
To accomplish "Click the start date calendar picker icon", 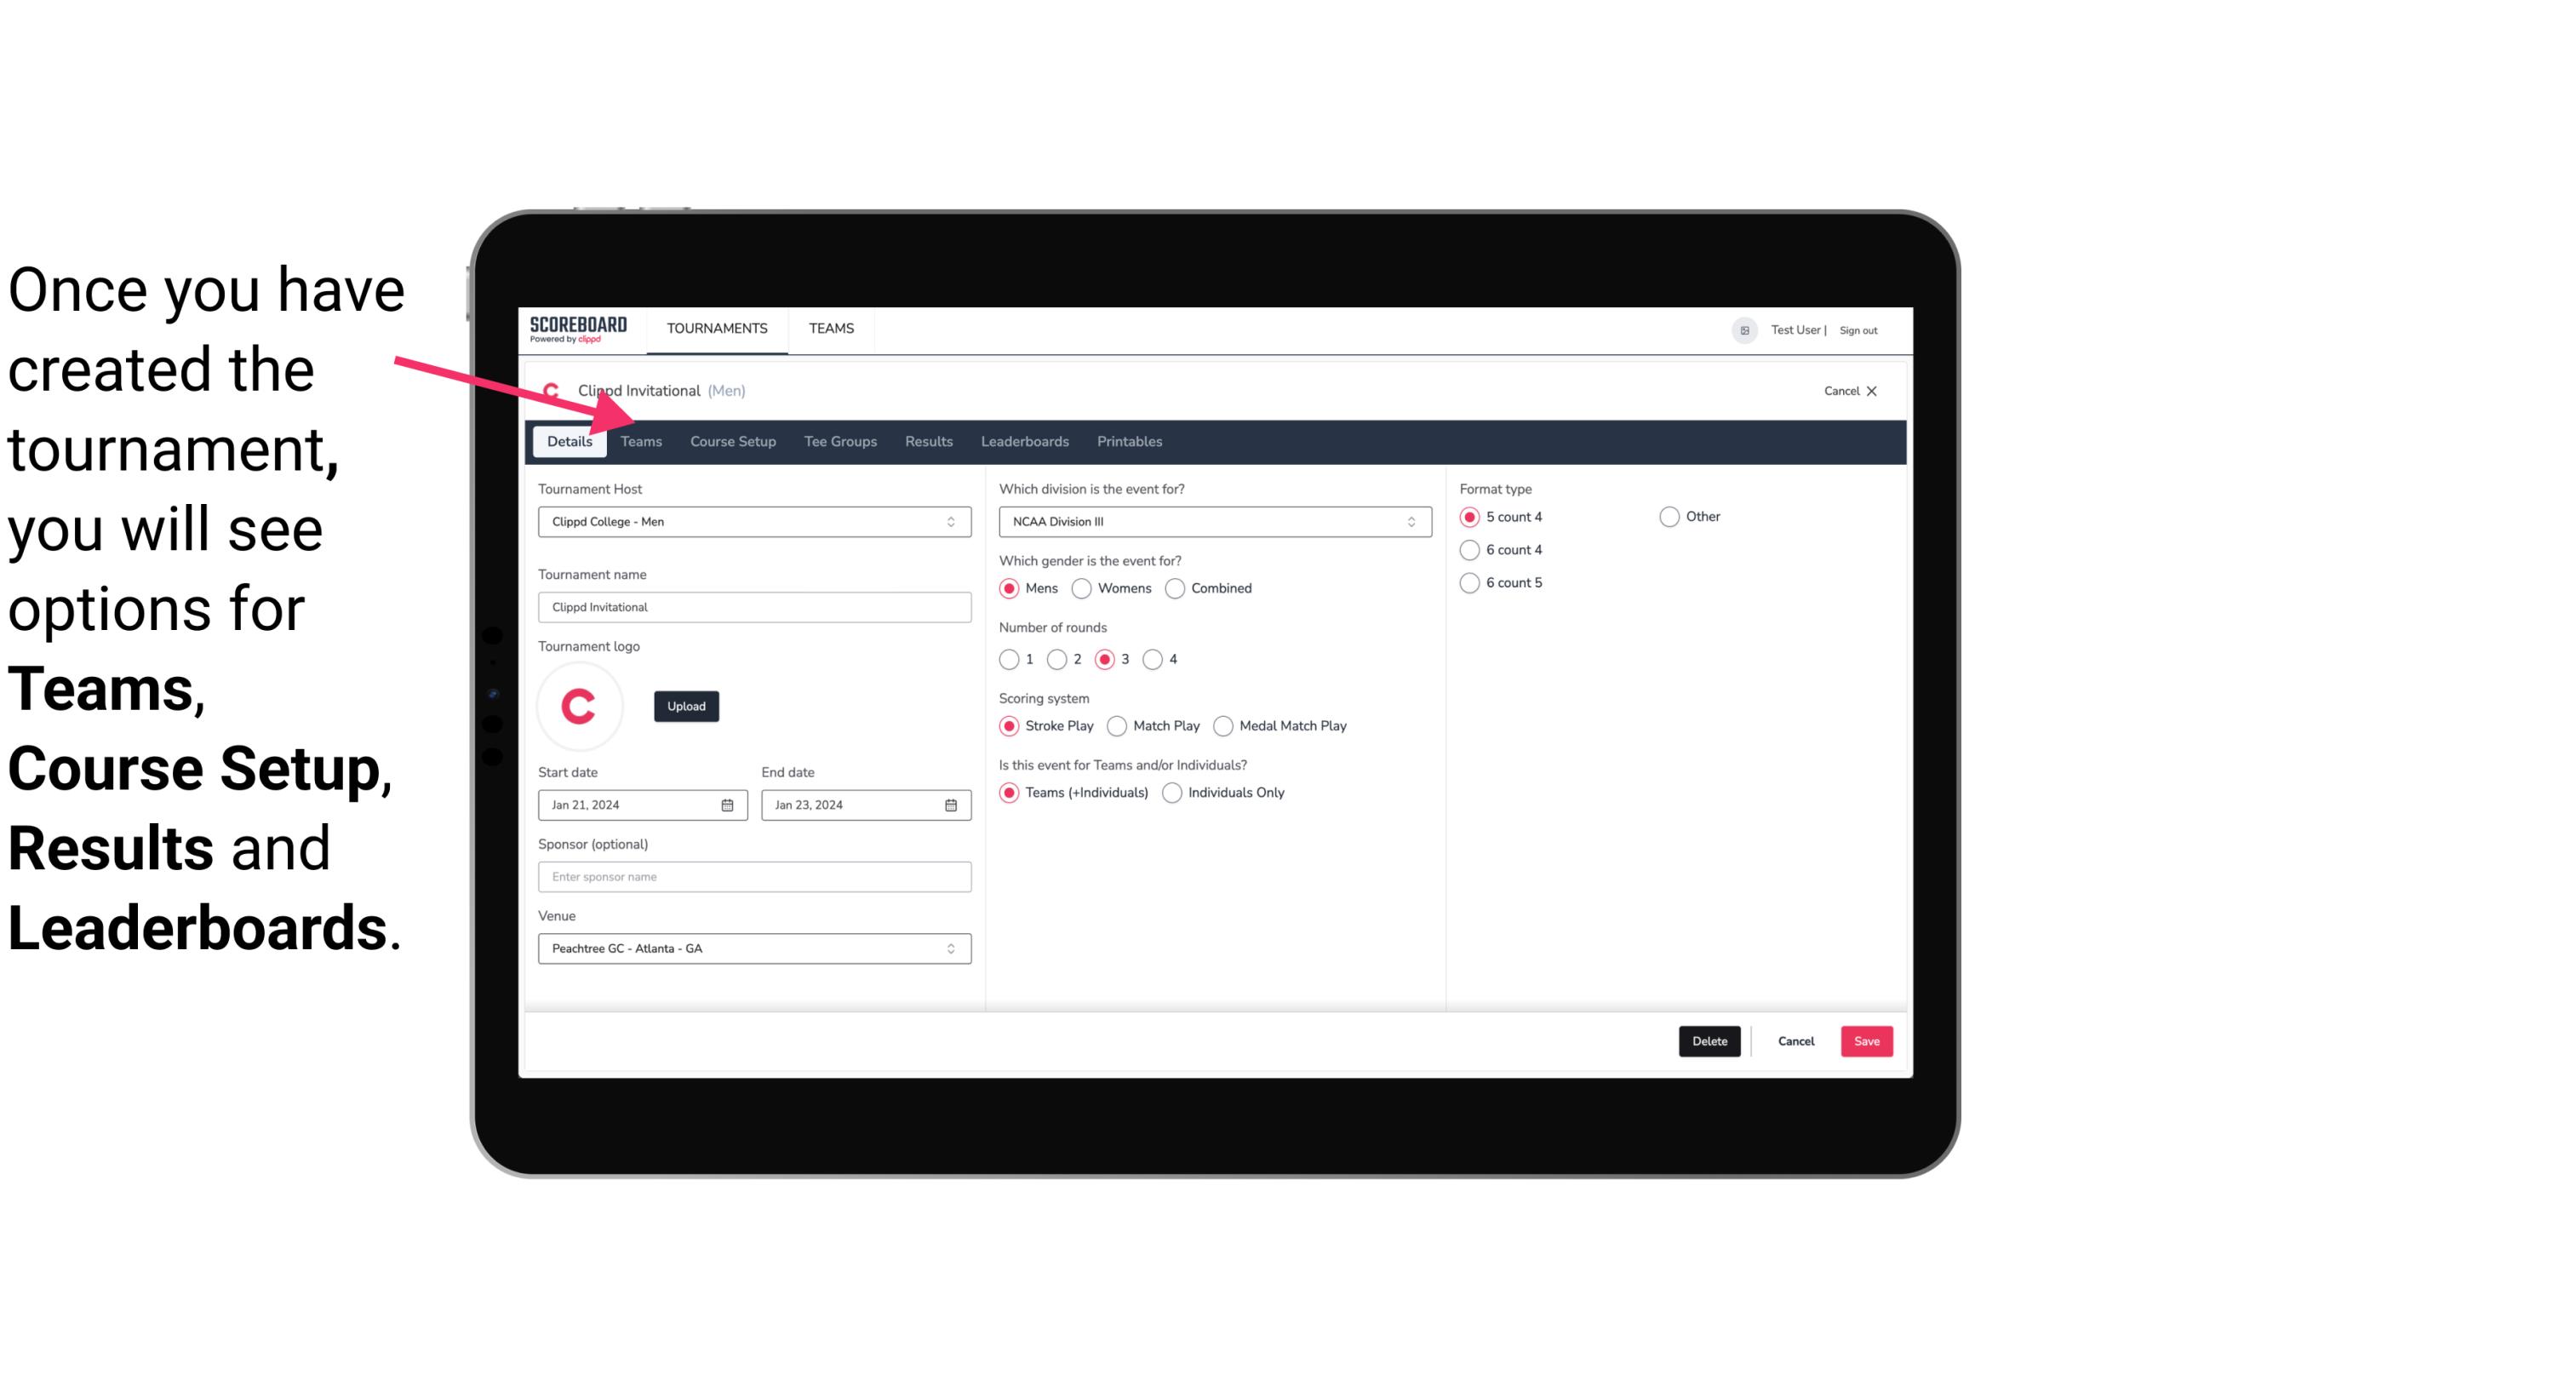I will click(727, 804).
